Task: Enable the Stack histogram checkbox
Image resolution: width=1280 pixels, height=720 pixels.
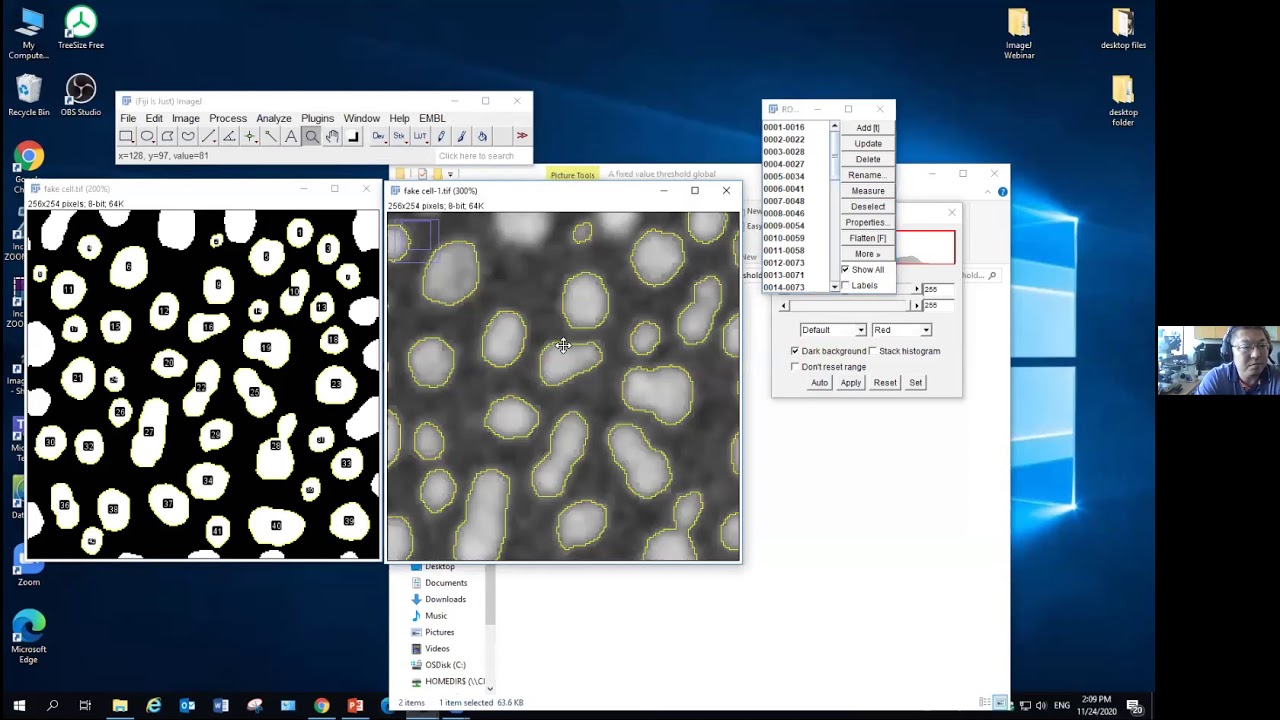Action: [x=873, y=351]
